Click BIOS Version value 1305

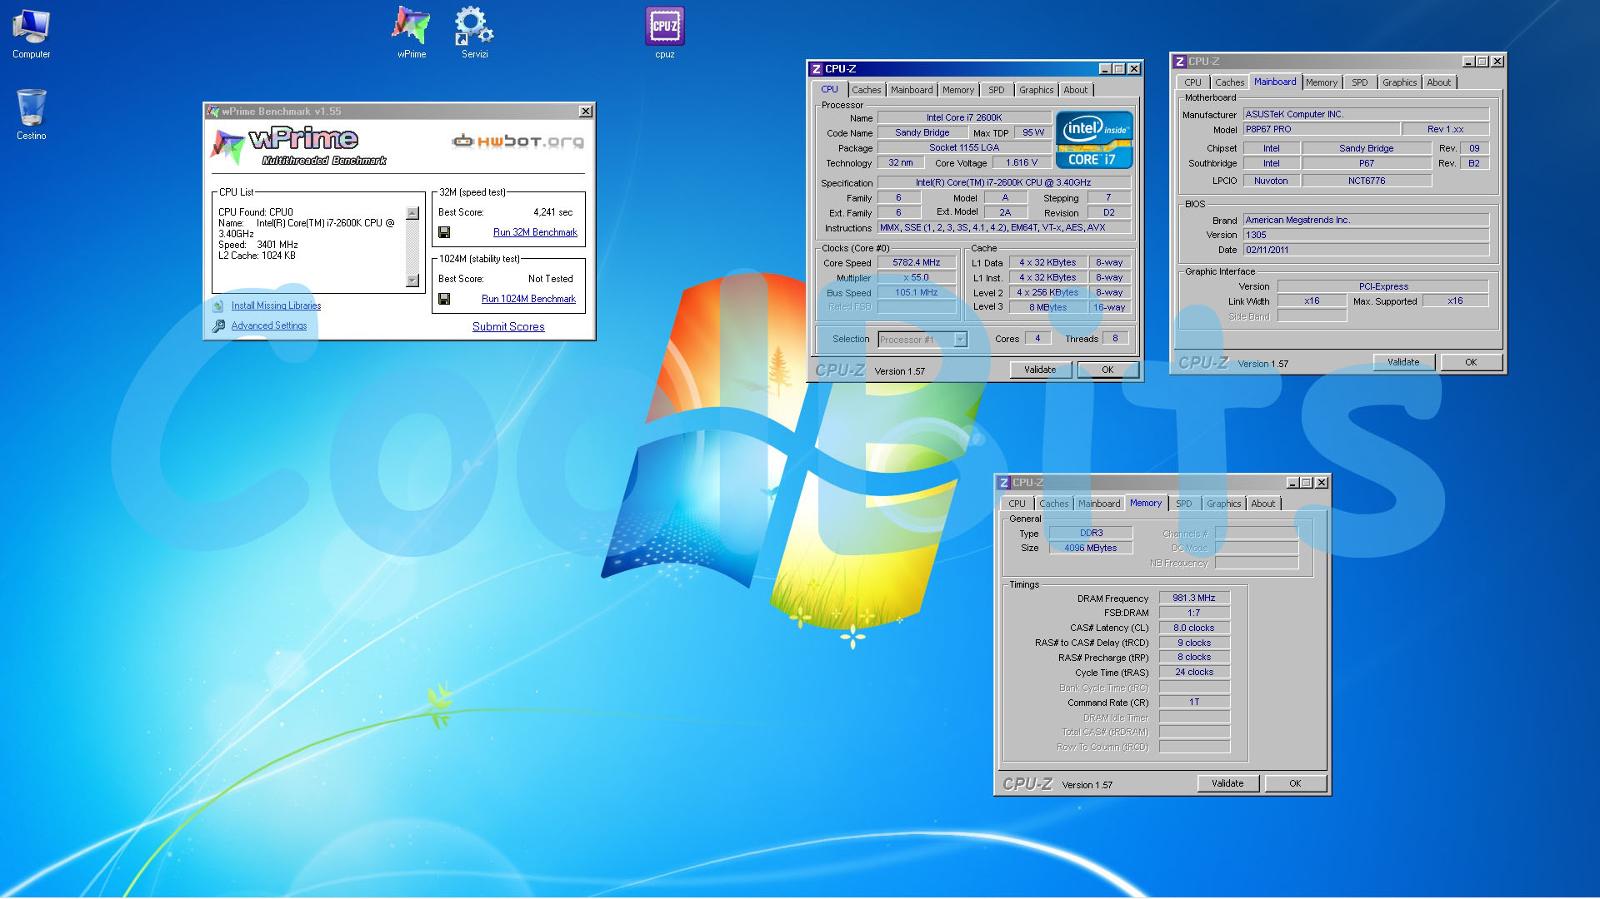[x=1366, y=235]
